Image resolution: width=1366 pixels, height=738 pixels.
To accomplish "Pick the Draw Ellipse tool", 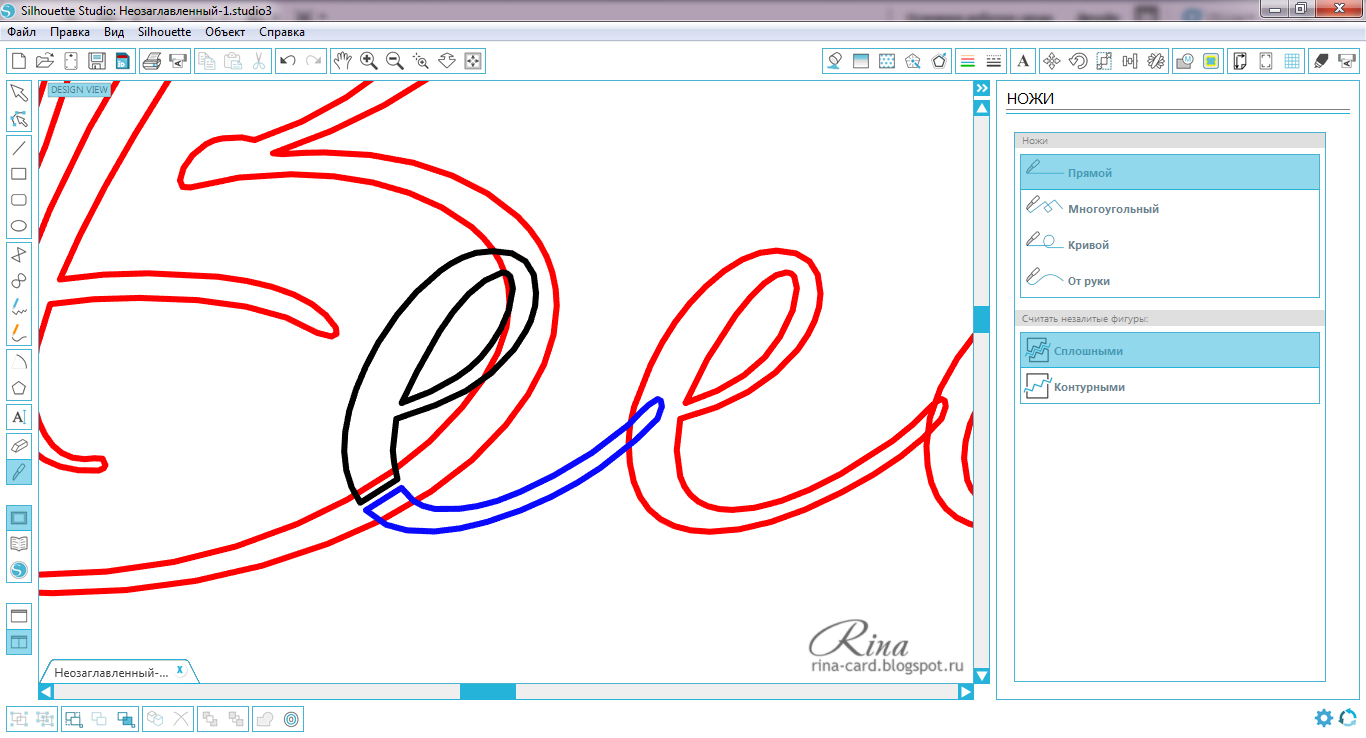I will click(18, 226).
